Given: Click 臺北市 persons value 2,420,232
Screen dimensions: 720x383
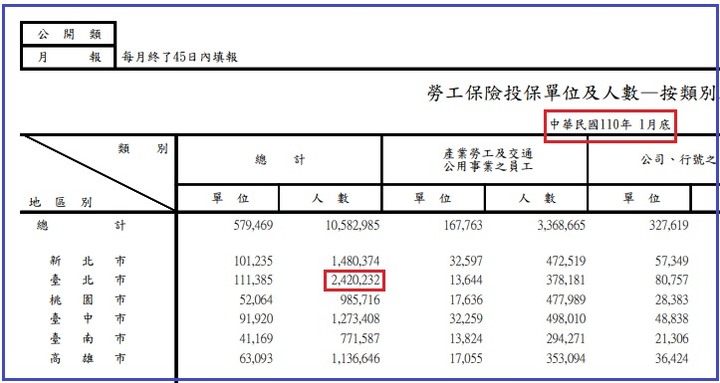Looking at the screenshot, I should 354,280.
